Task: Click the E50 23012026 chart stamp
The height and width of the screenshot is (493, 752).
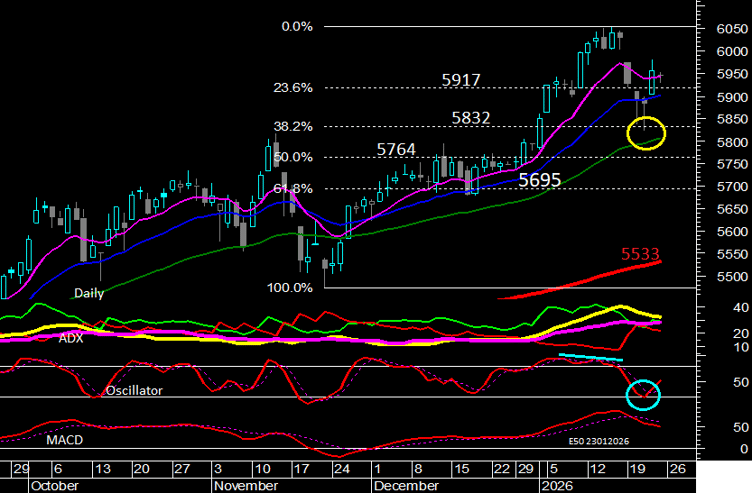Action: pyautogui.click(x=600, y=441)
